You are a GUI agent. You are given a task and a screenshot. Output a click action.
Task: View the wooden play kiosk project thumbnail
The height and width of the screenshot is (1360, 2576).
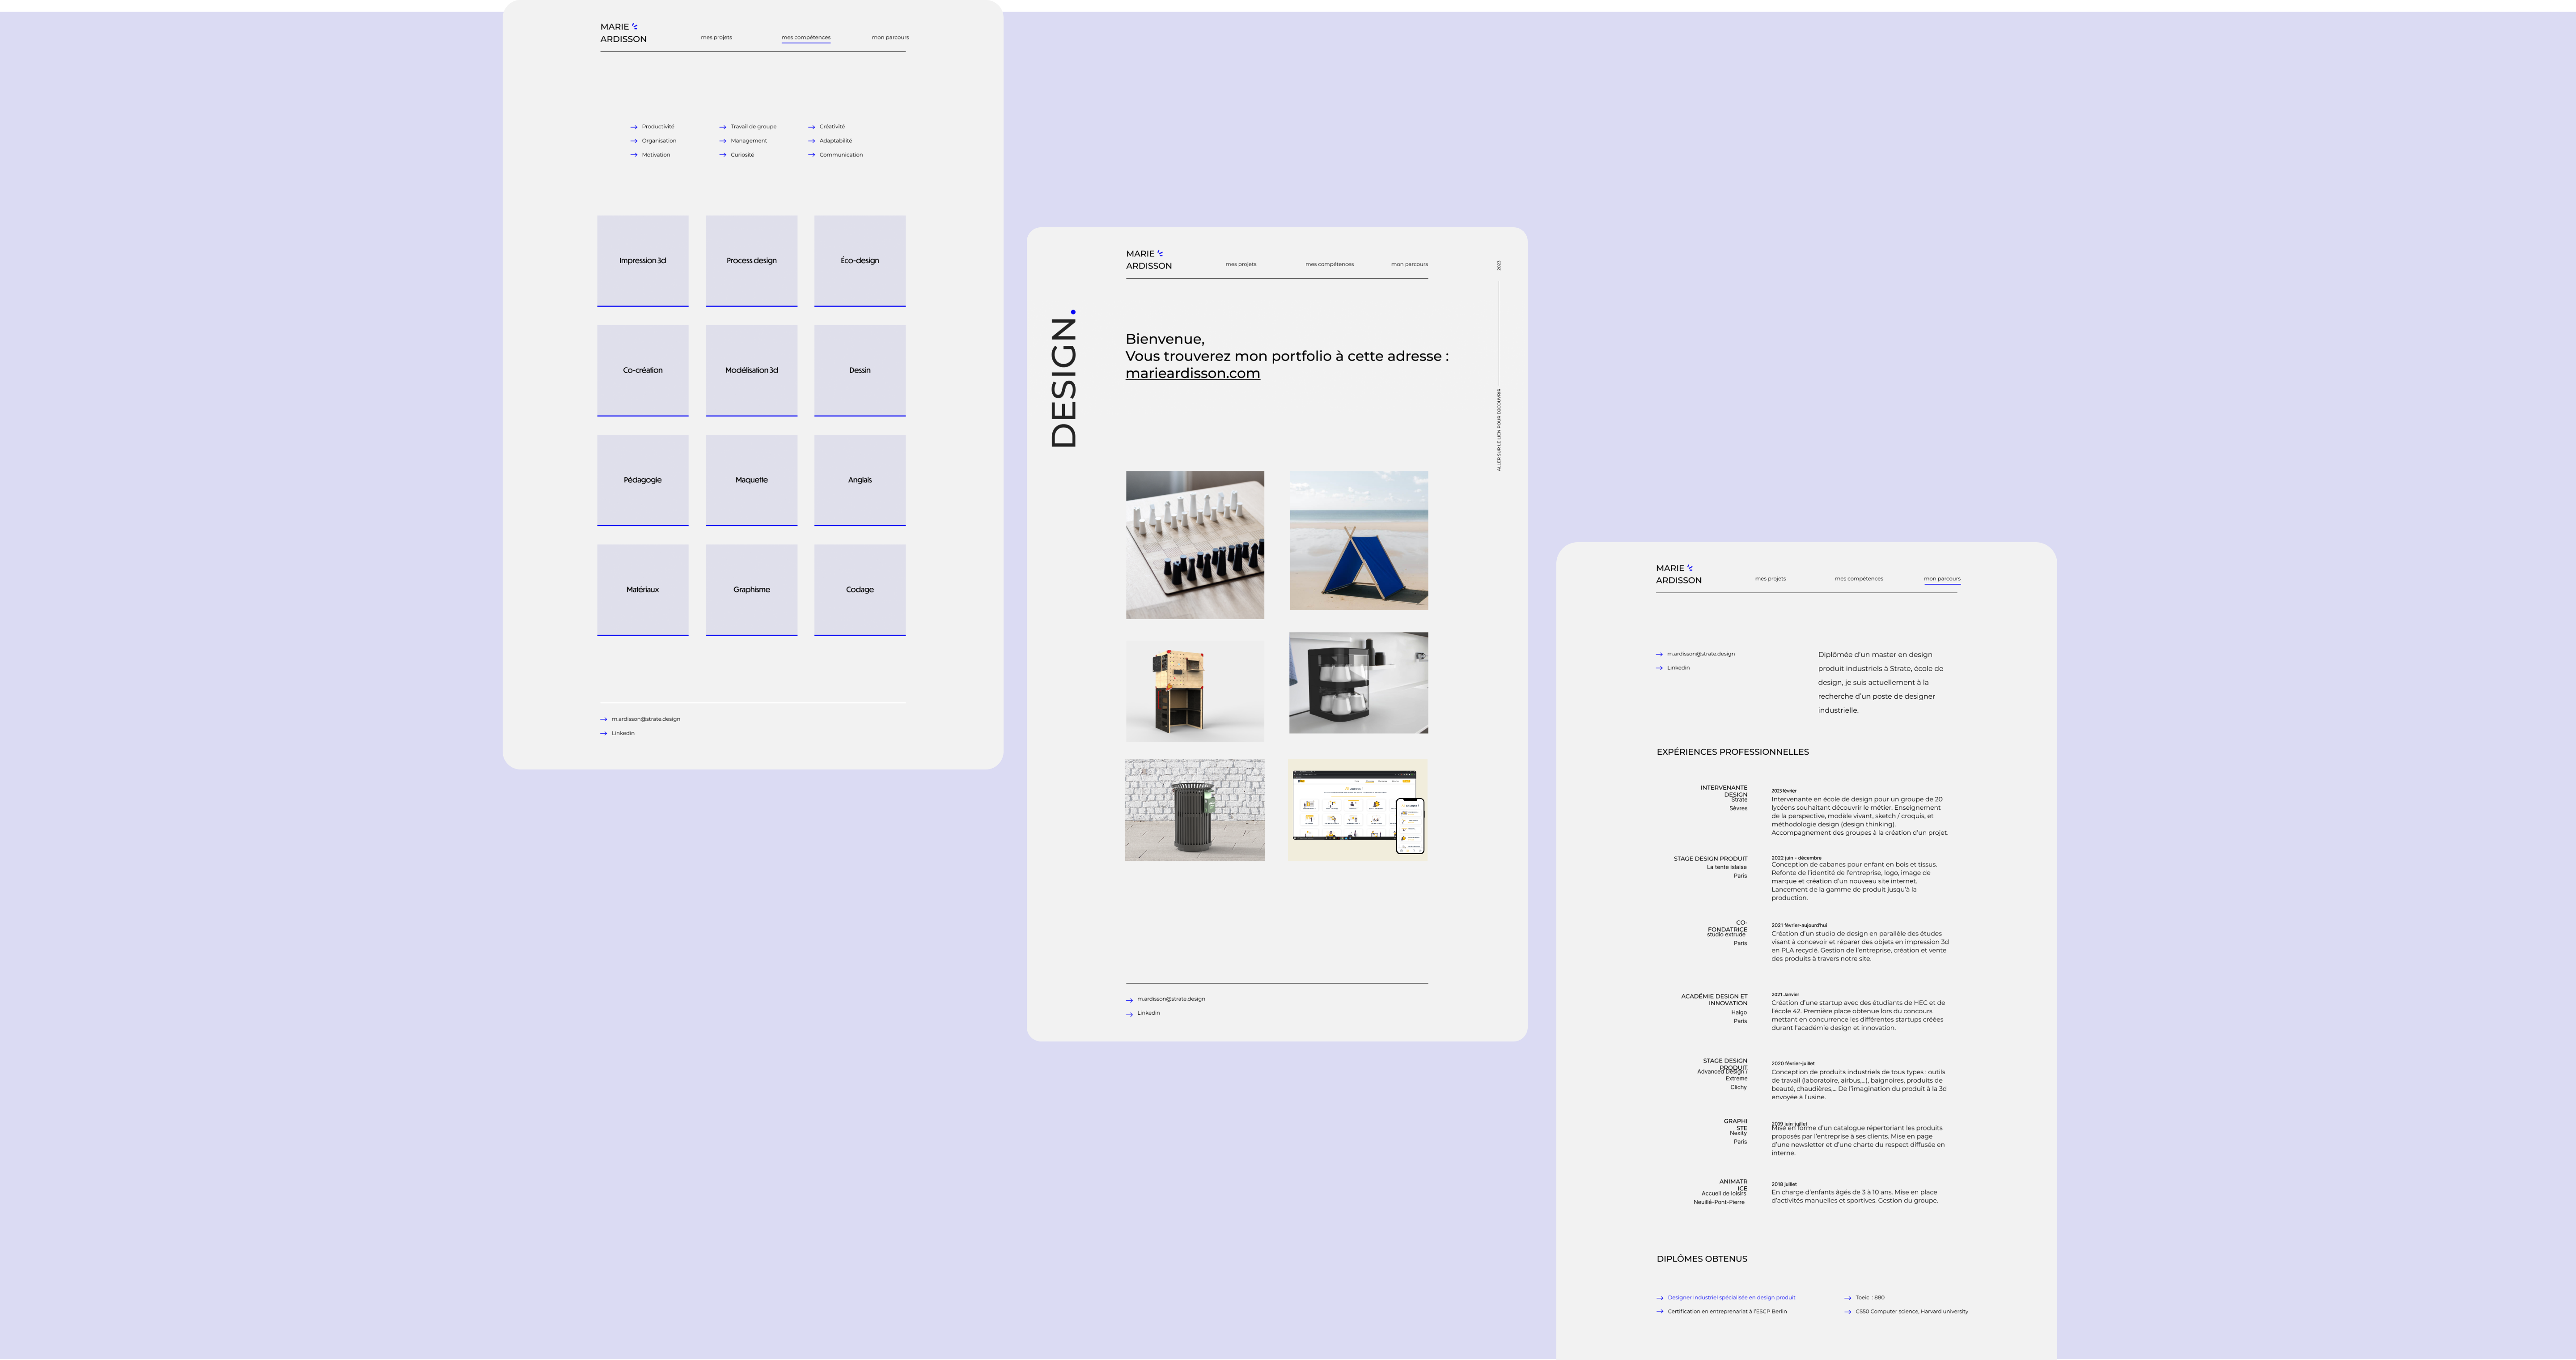(x=1195, y=691)
